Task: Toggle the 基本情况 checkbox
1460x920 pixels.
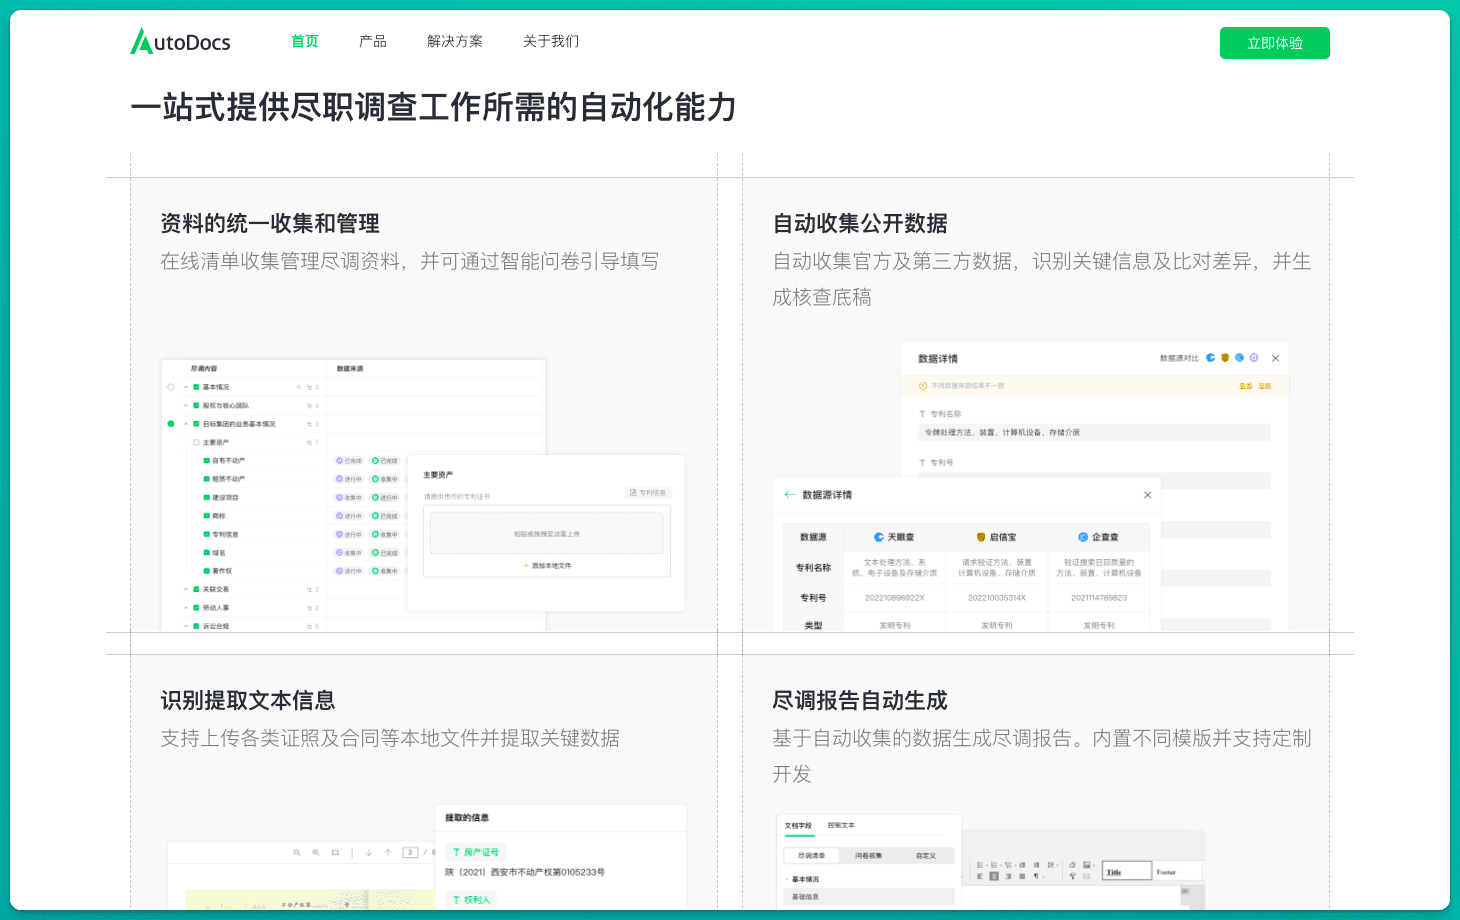Action: [196, 387]
